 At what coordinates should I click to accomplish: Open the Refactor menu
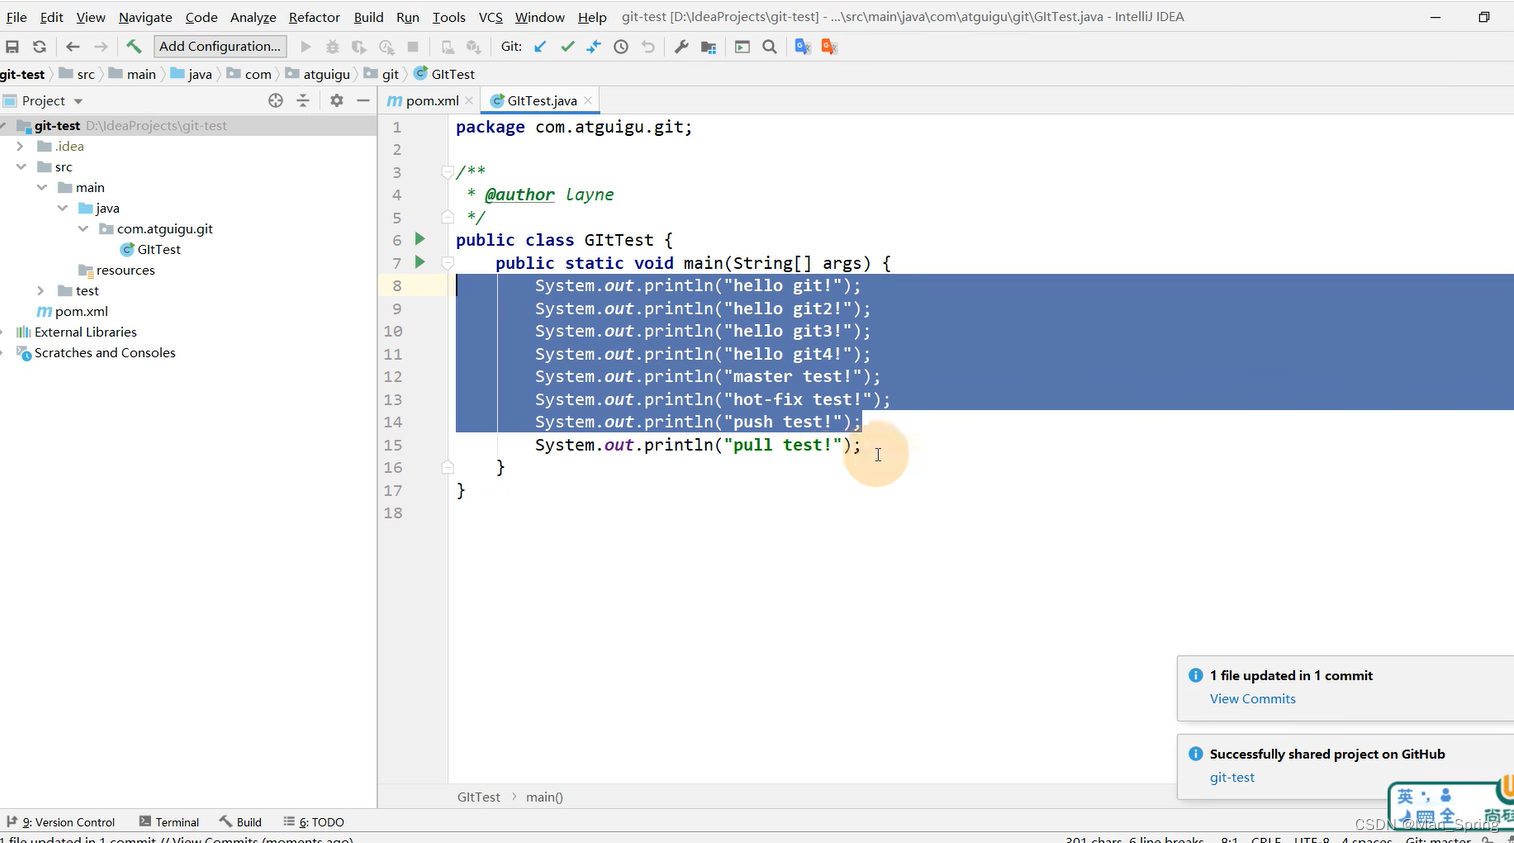[314, 17]
